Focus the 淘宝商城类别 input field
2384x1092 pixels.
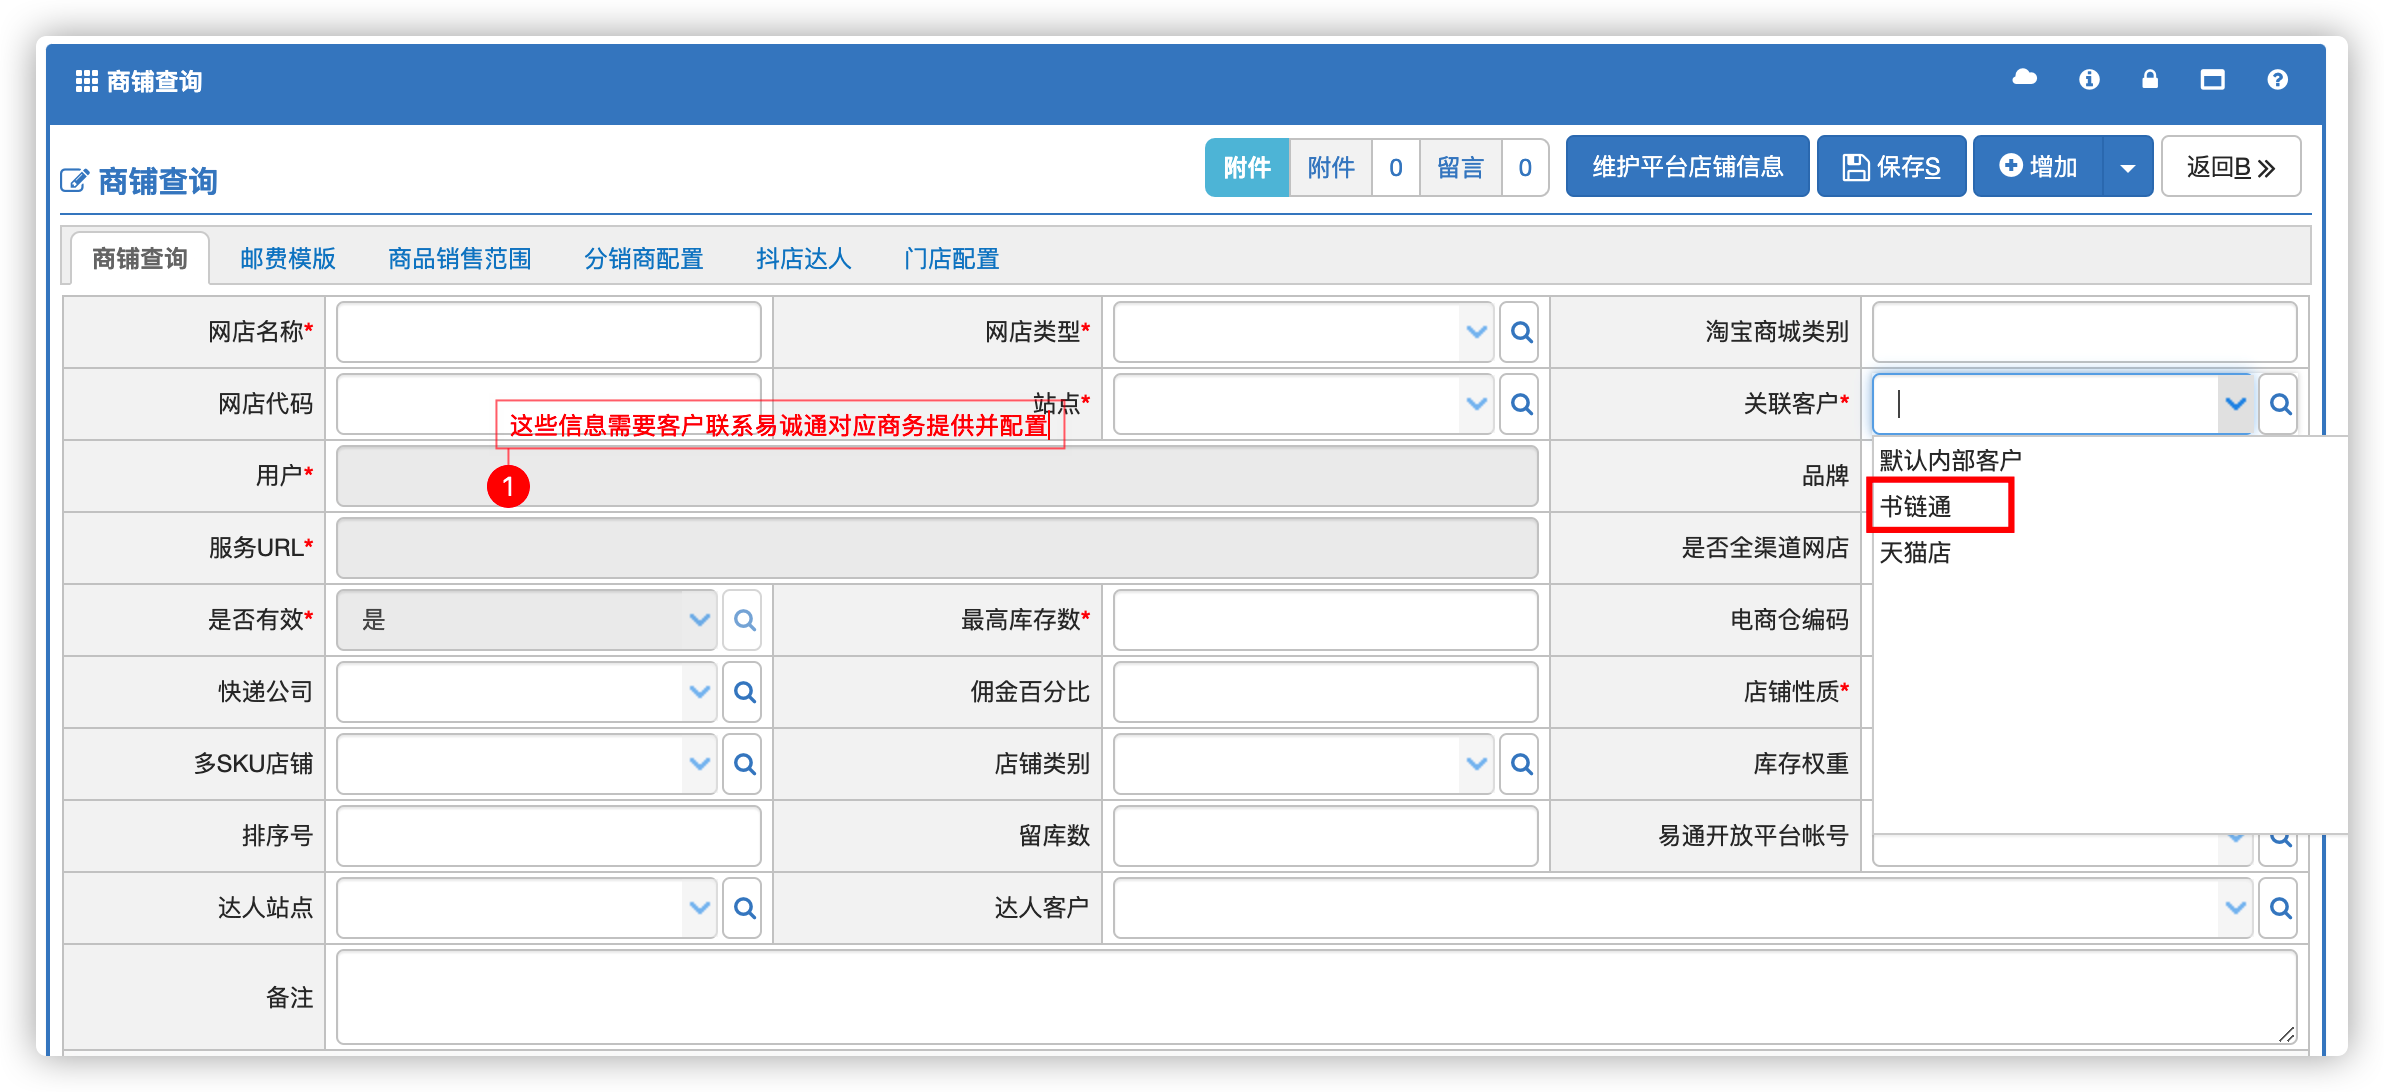[x=2085, y=332]
